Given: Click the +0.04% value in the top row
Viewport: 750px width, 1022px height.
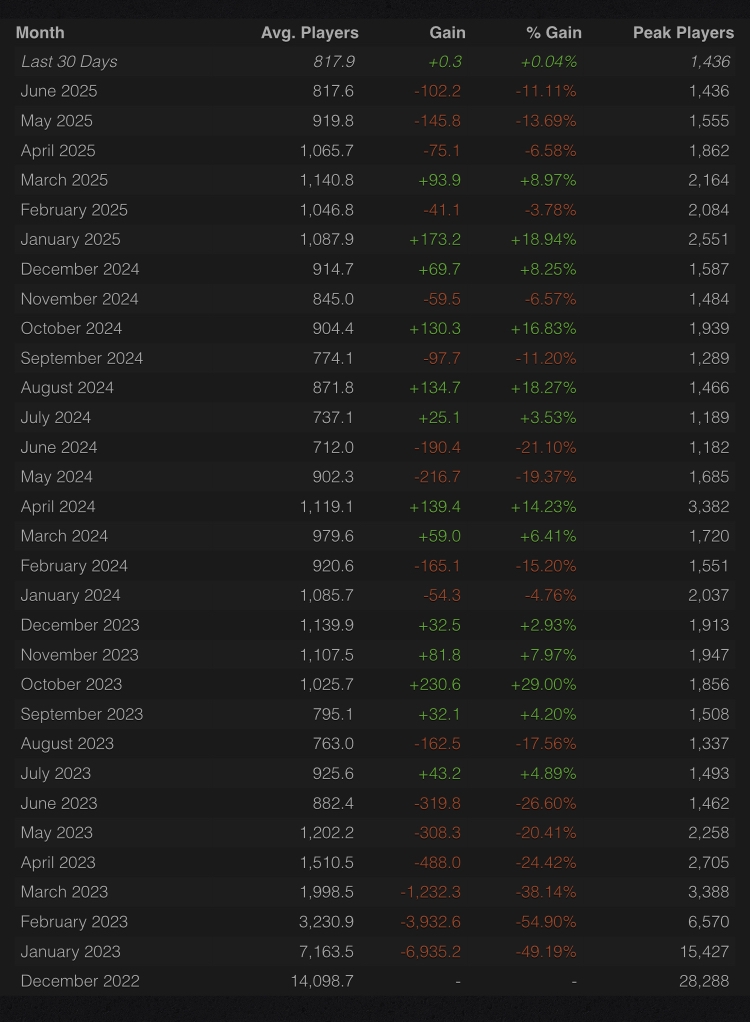Looking at the screenshot, I should [548, 61].
